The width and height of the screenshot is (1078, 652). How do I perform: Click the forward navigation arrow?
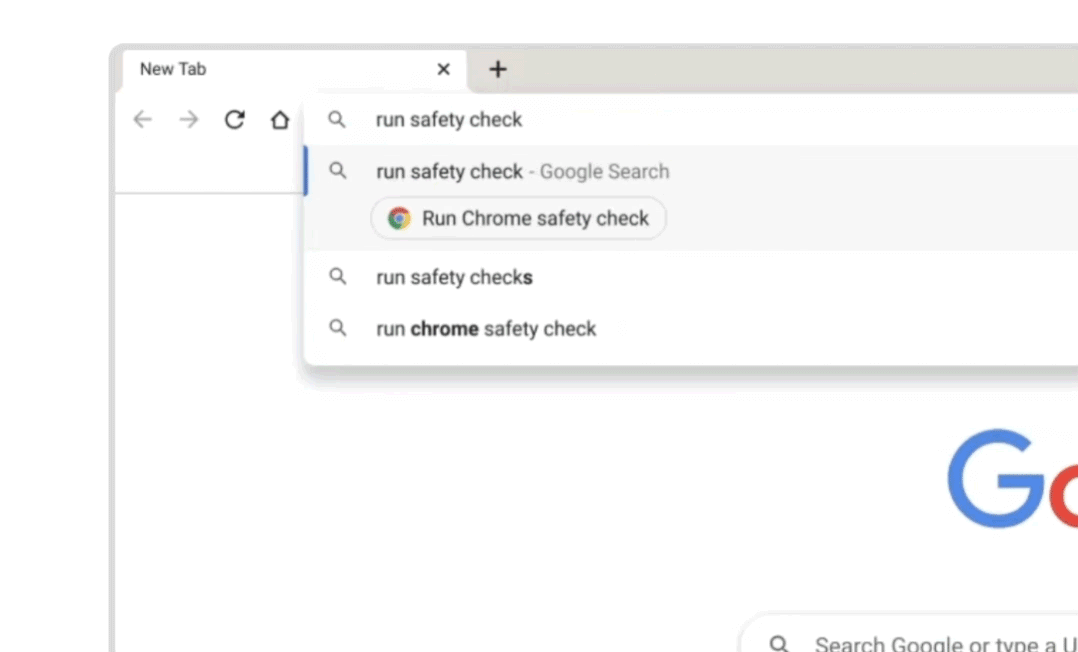point(189,120)
